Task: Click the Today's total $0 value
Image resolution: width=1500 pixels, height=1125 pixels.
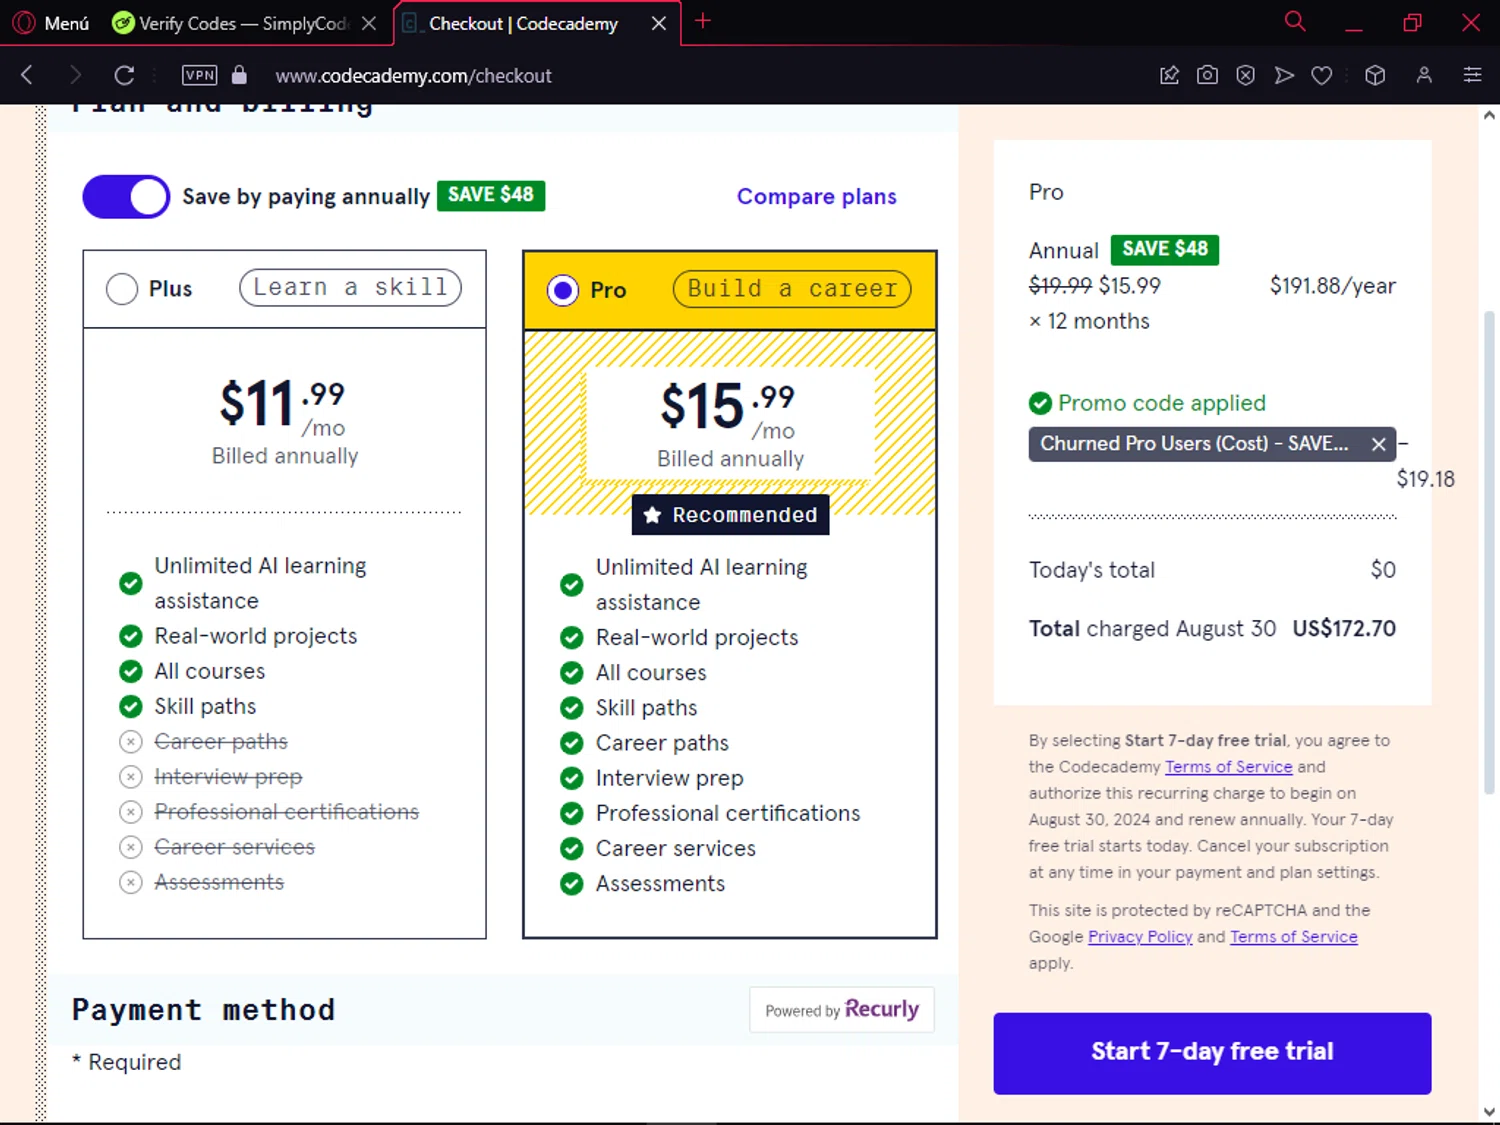Action: pos(1383,570)
